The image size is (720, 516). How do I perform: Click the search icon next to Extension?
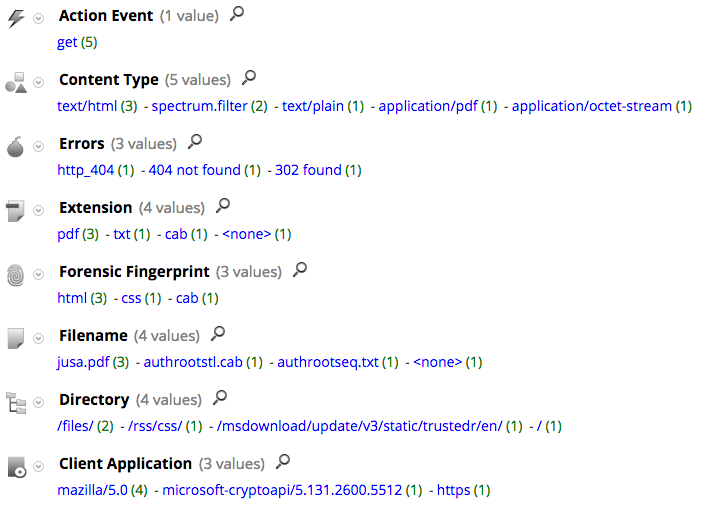223,206
